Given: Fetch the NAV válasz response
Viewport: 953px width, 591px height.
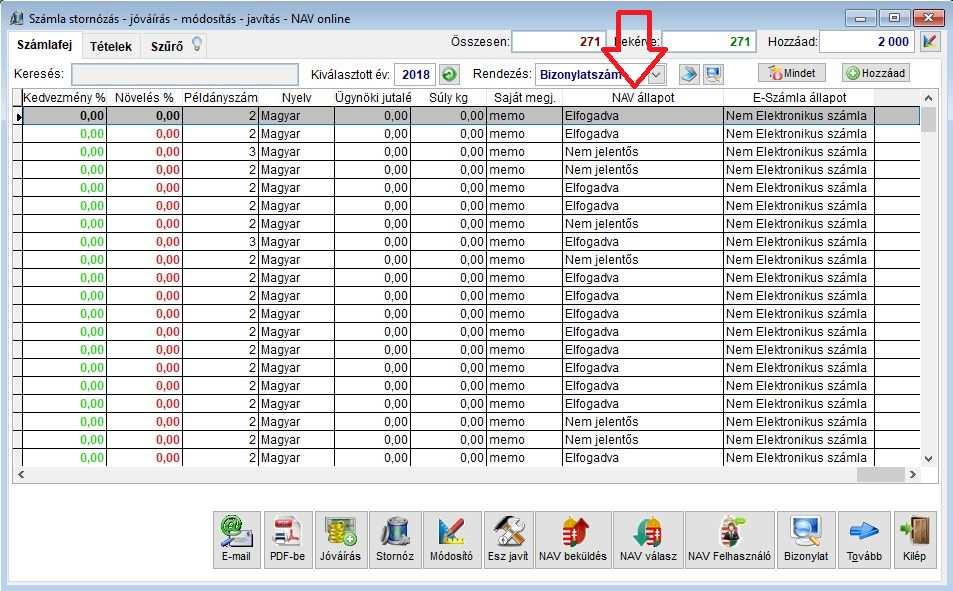Looking at the screenshot, I should 649,539.
